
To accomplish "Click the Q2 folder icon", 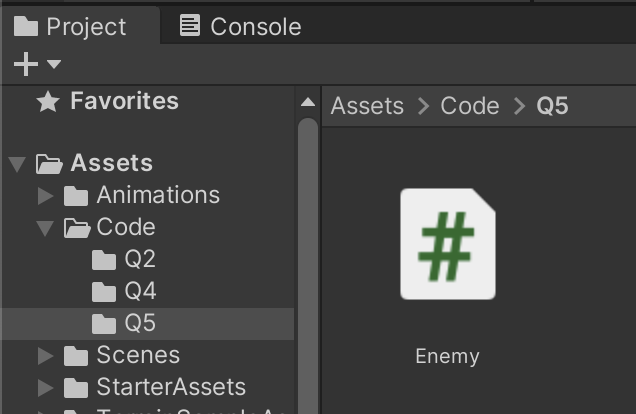I will 104,260.
